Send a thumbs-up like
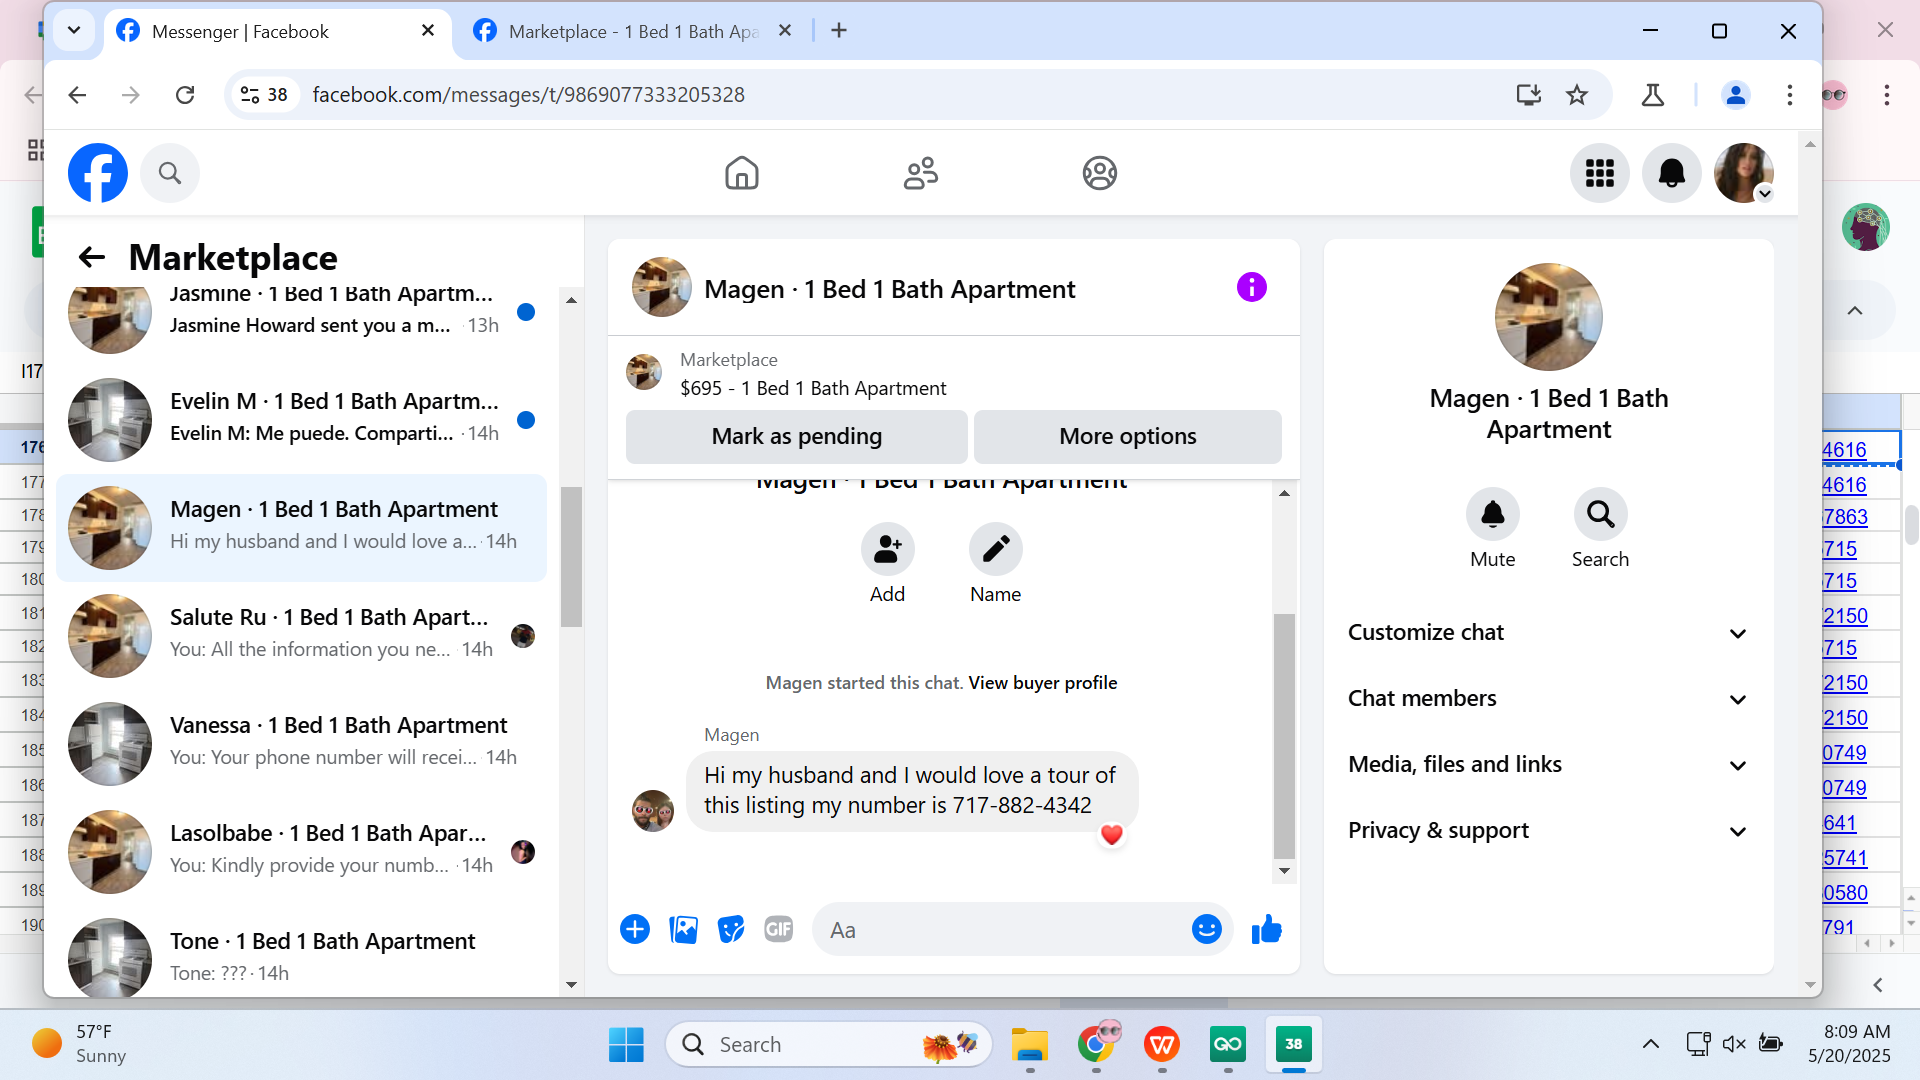 tap(1266, 930)
